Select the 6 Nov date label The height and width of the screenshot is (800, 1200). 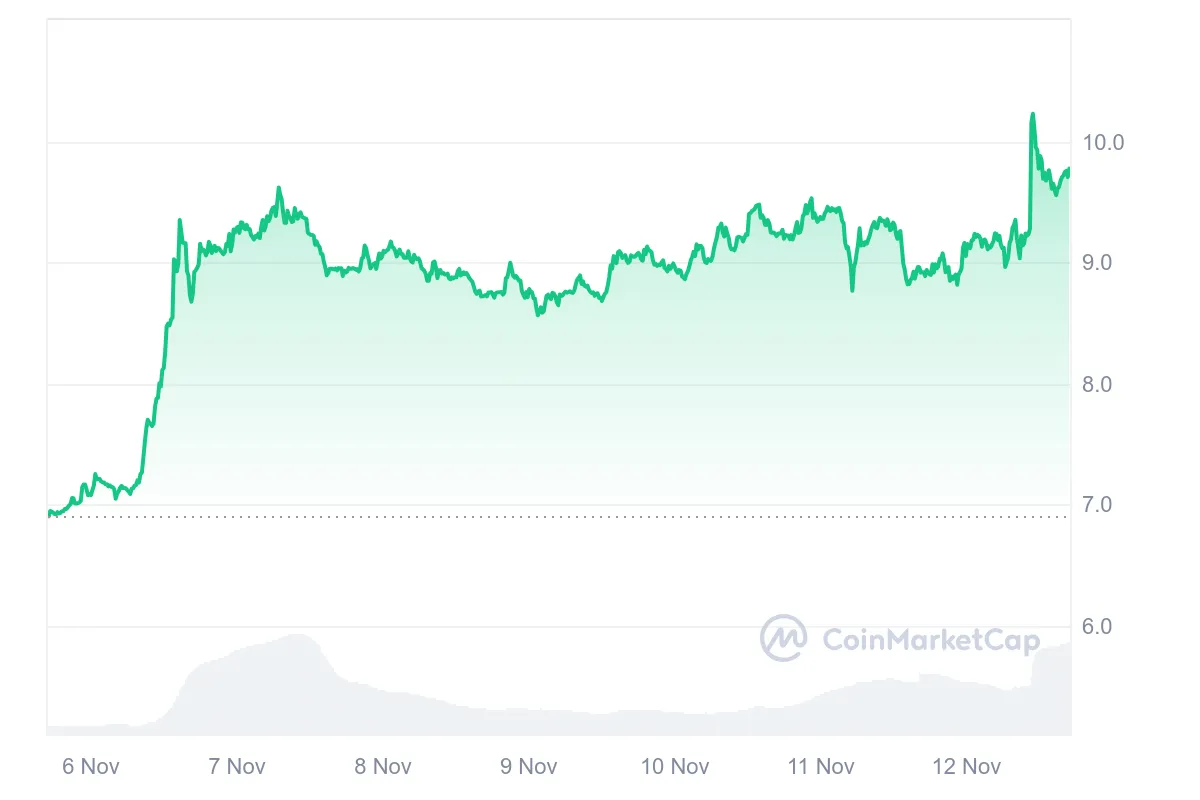(x=91, y=767)
